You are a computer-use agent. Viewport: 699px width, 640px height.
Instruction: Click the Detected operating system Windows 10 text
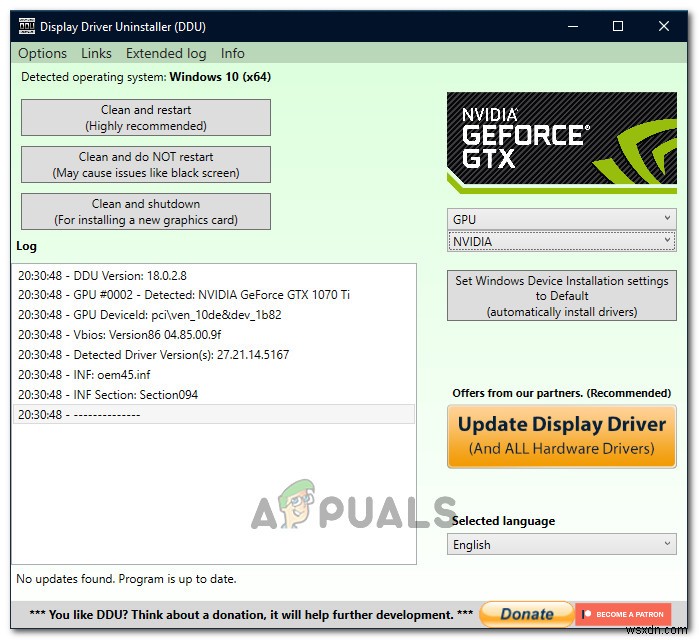[146, 77]
